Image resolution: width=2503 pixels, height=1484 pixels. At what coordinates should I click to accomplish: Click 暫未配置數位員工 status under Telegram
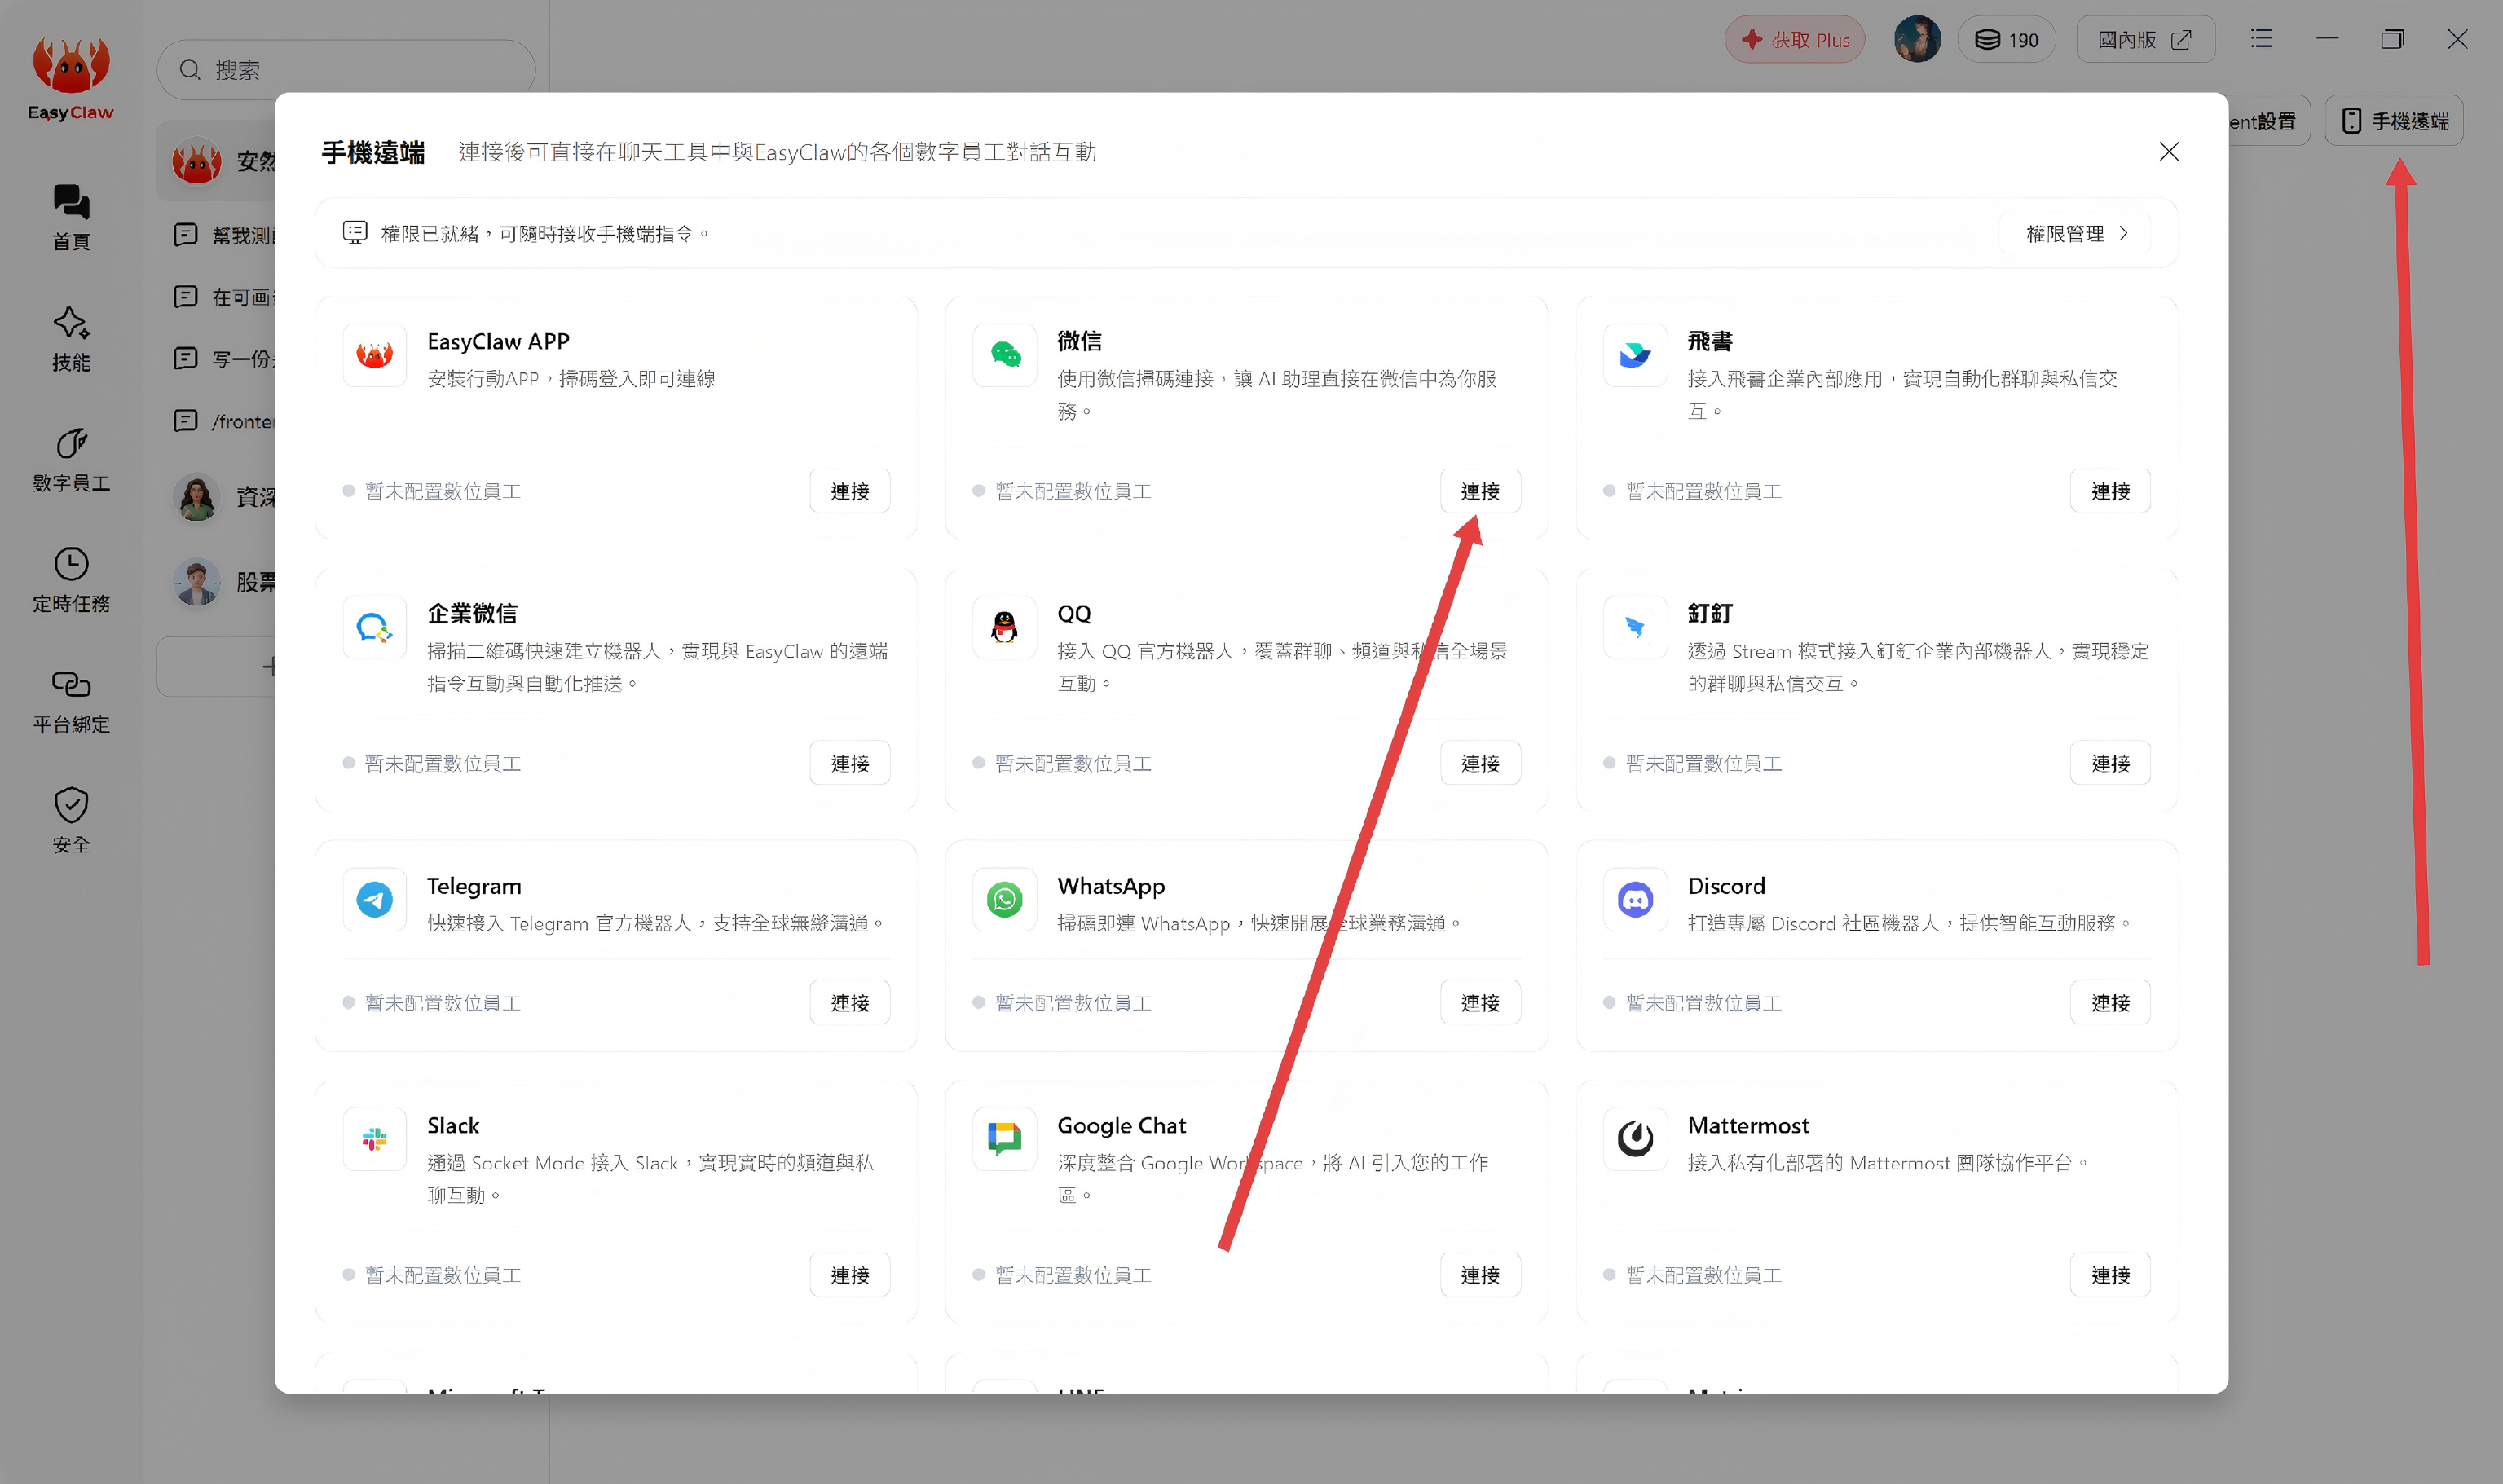(x=432, y=1003)
